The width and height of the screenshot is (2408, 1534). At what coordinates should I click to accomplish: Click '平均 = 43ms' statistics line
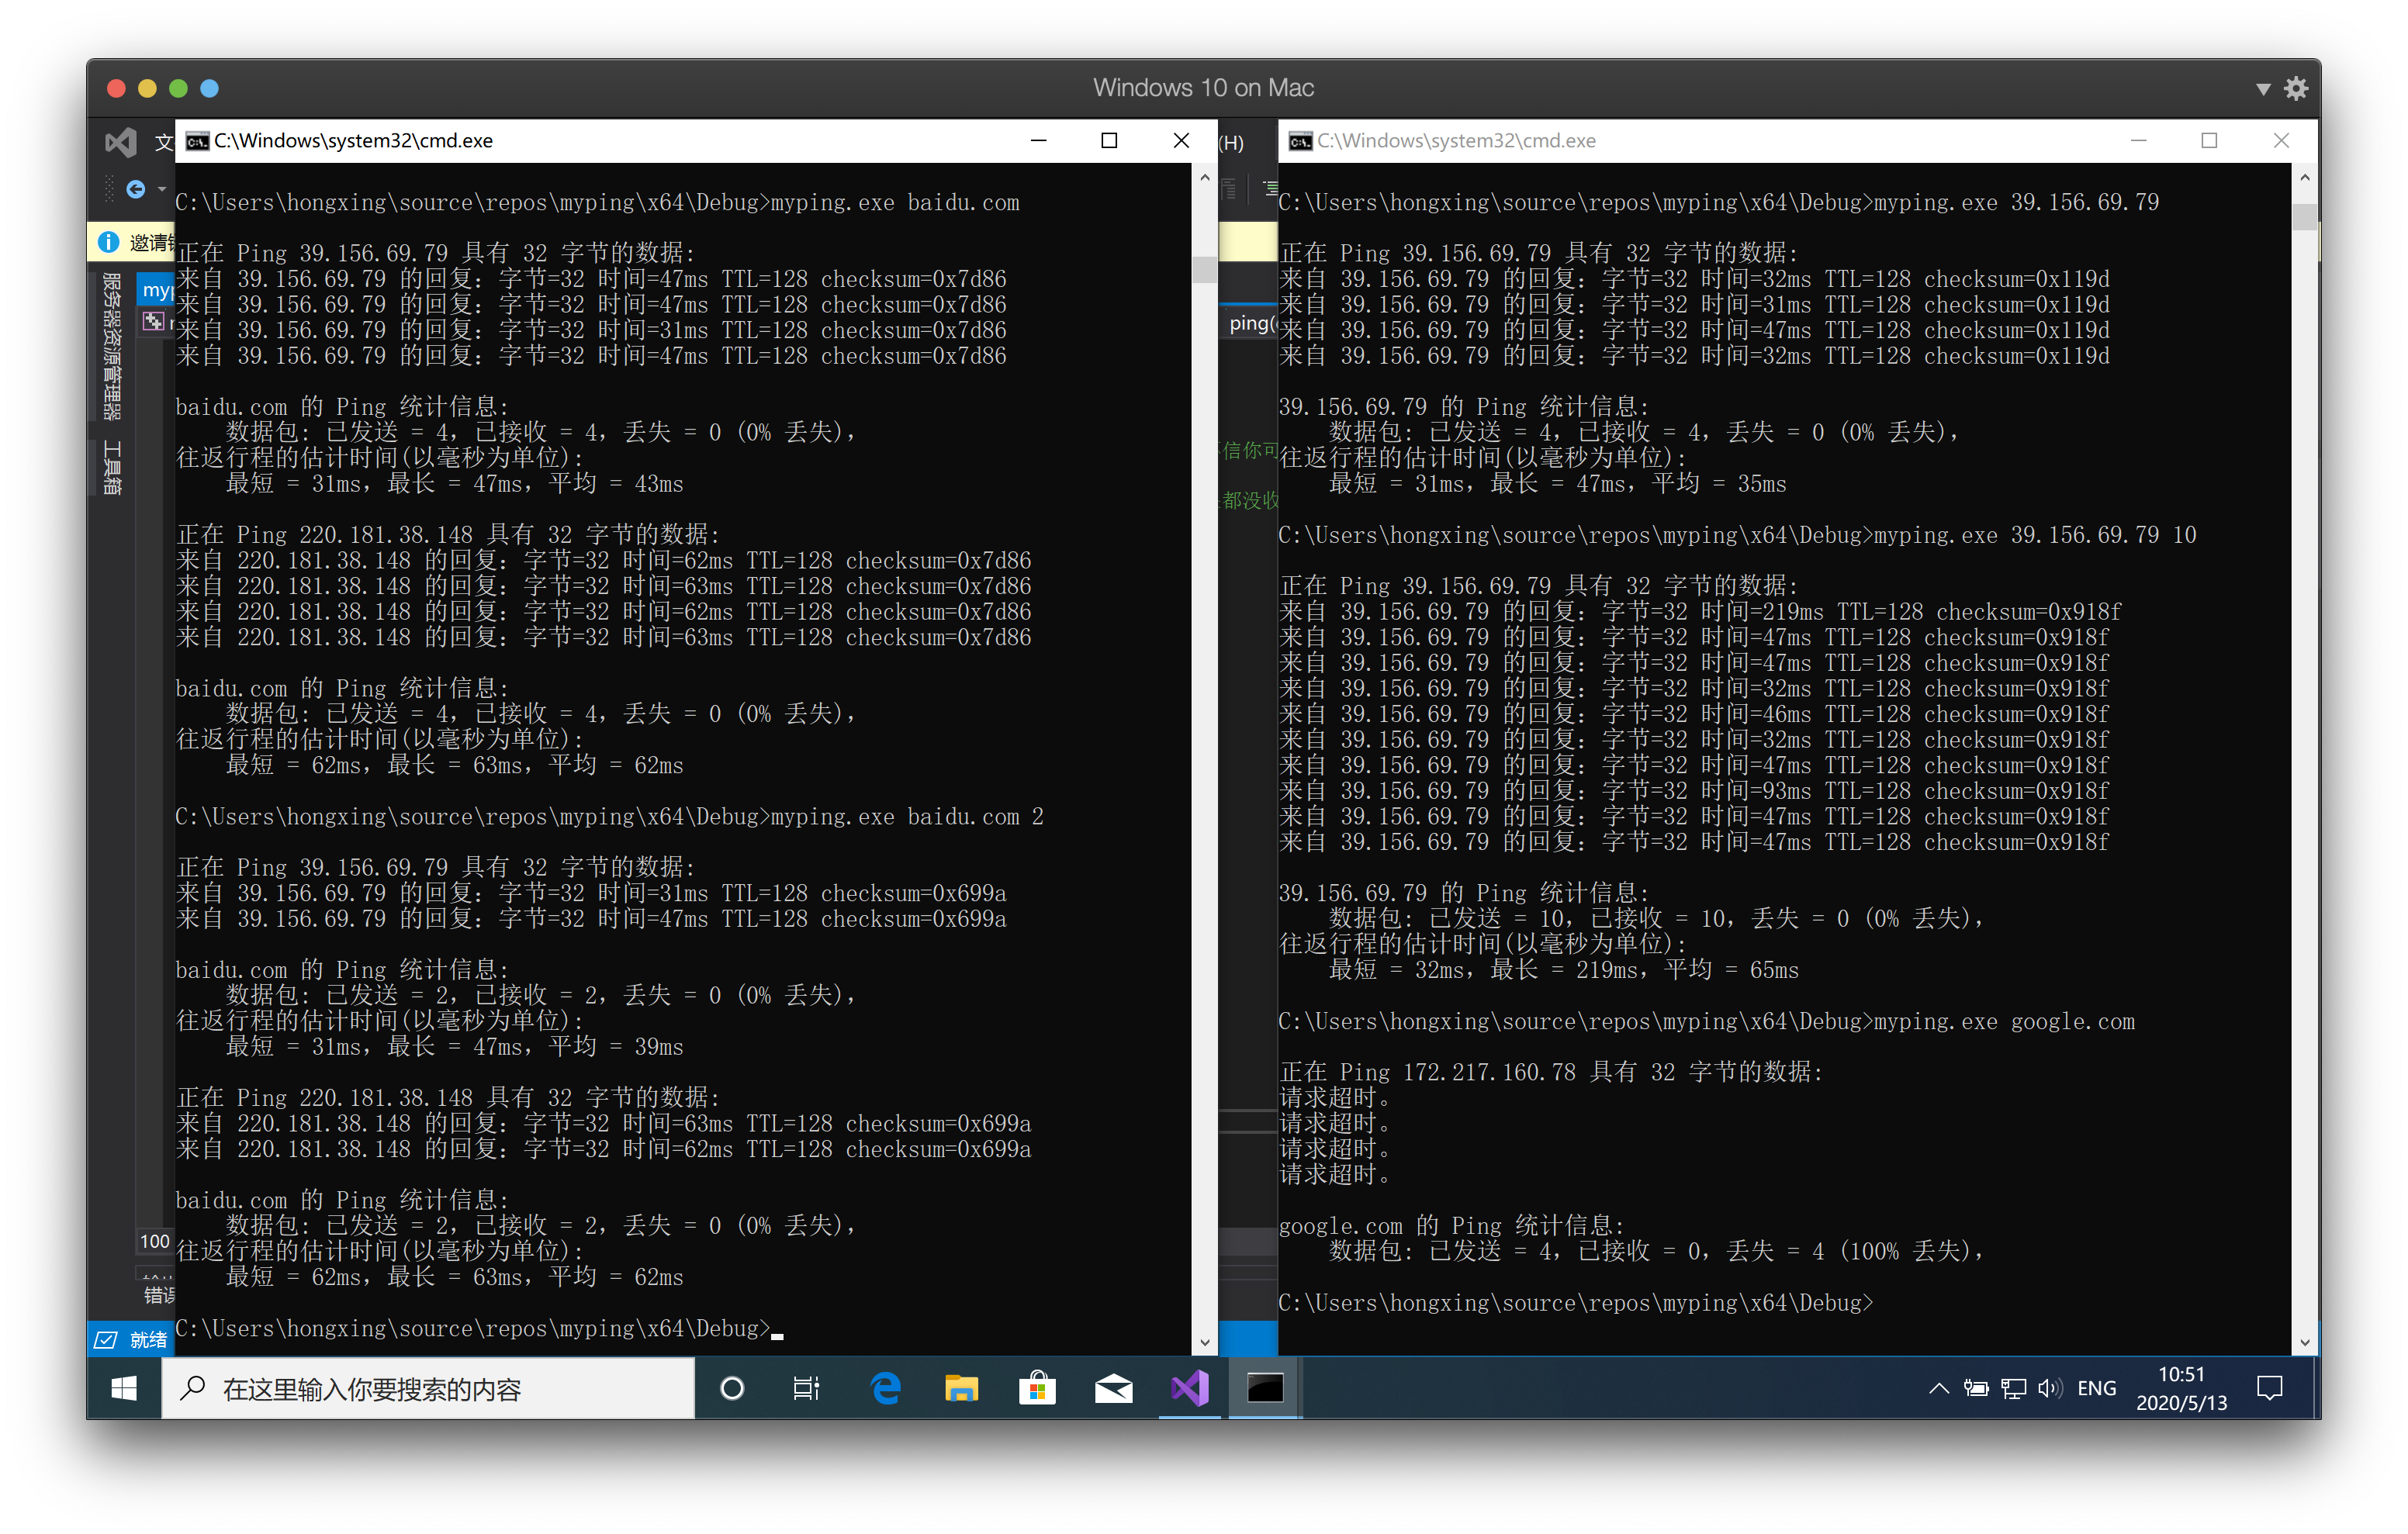tap(454, 484)
